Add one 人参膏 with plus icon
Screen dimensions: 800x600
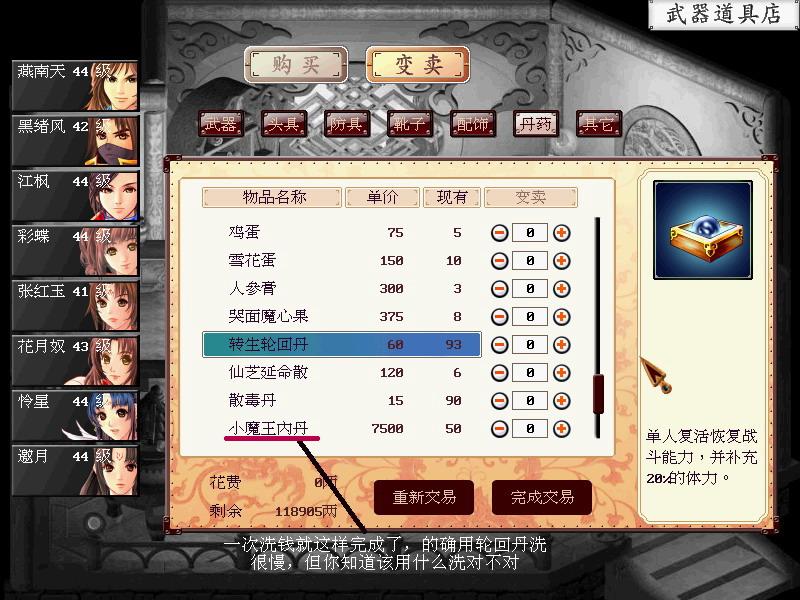coord(561,289)
